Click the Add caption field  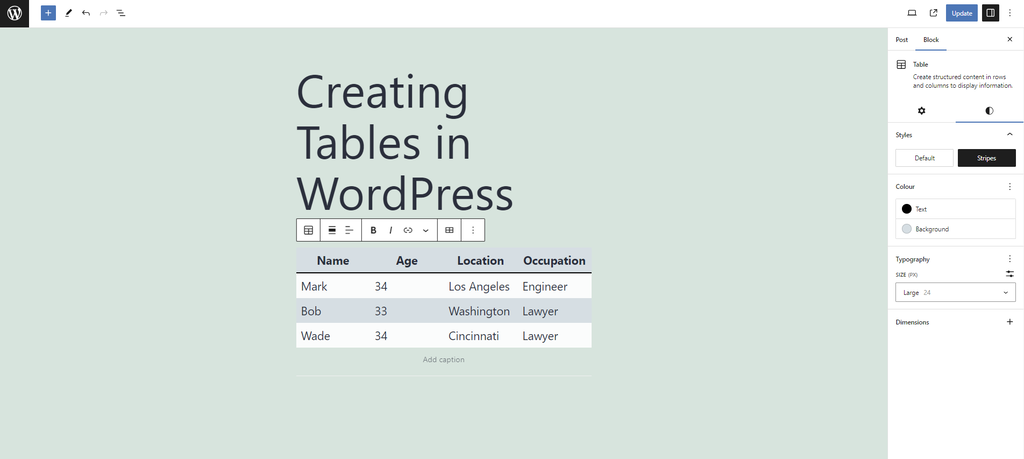pyautogui.click(x=443, y=360)
